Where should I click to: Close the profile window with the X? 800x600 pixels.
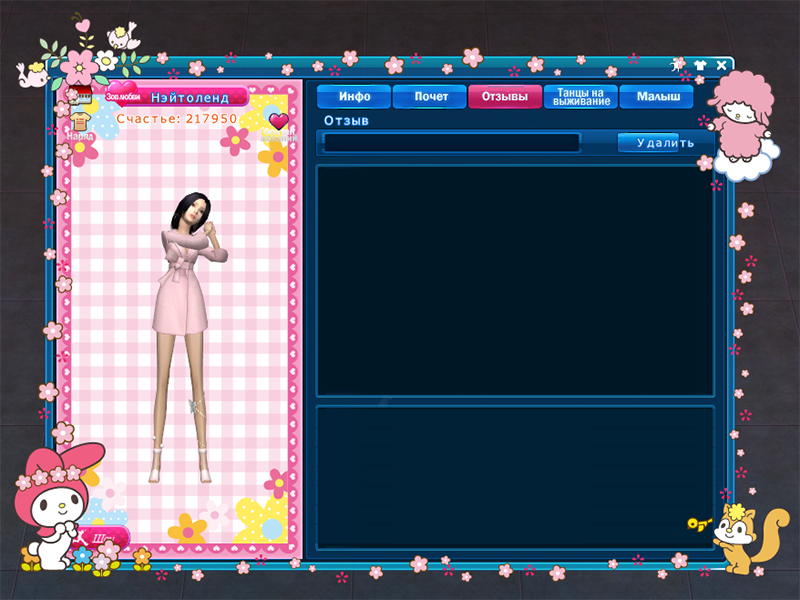point(721,65)
